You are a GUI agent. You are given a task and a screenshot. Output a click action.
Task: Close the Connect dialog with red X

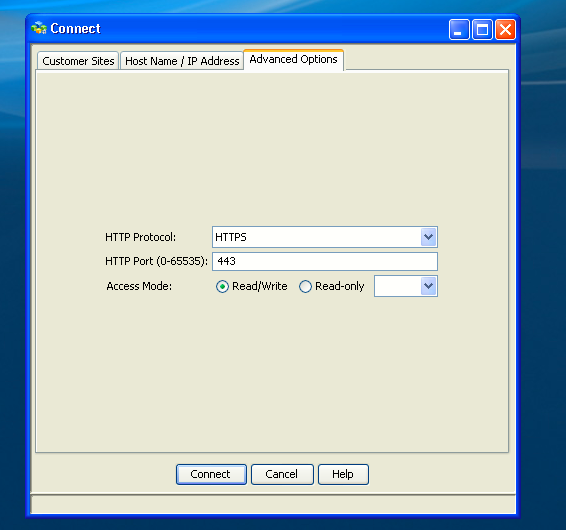(505, 29)
